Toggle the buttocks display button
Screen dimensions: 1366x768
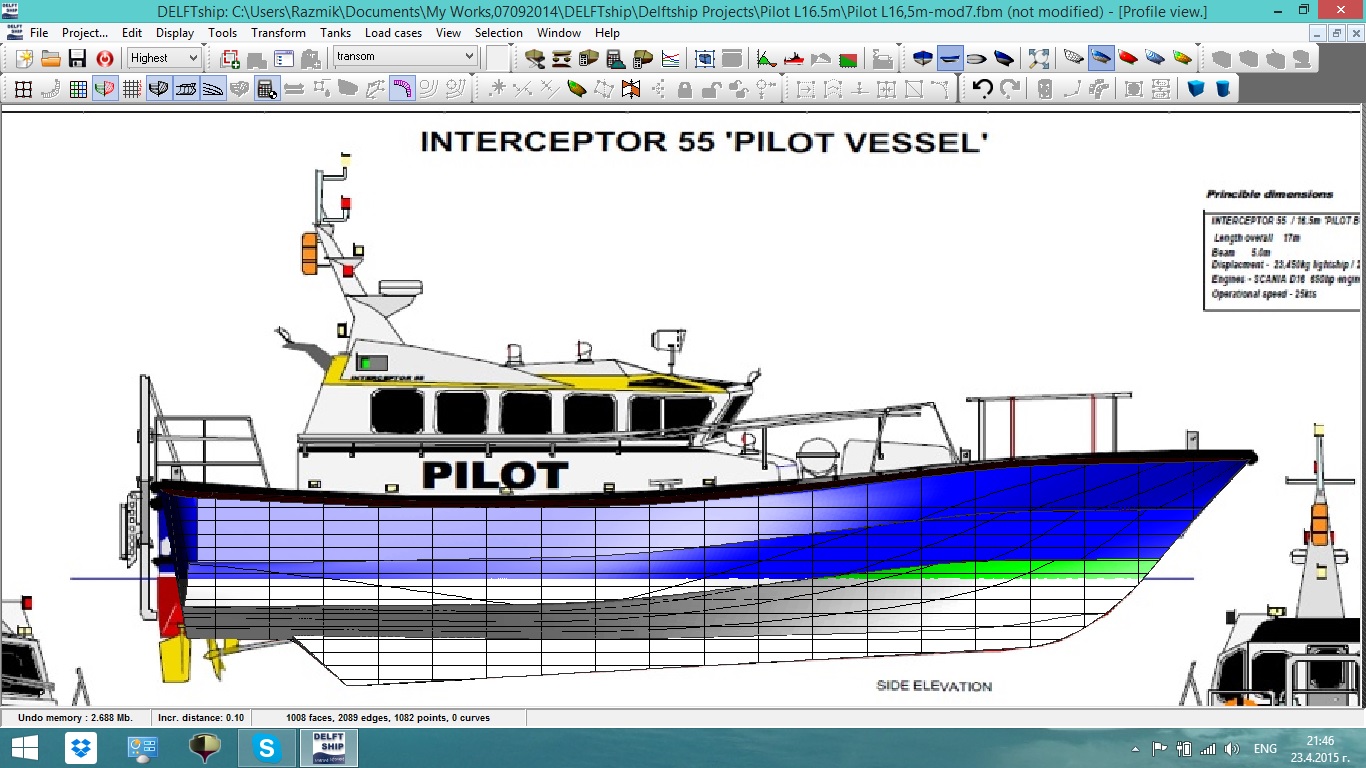point(186,89)
